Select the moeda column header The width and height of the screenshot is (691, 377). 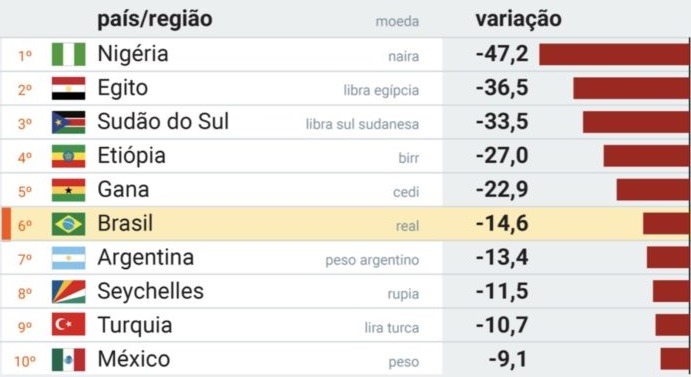pyautogui.click(x=397, y=21)
